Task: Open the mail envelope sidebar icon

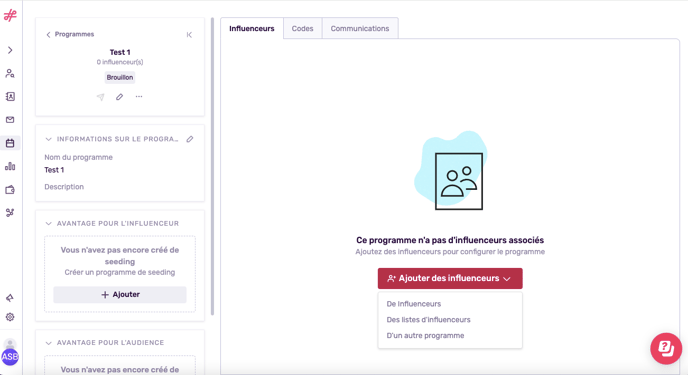Action: [x=10, y=120]
